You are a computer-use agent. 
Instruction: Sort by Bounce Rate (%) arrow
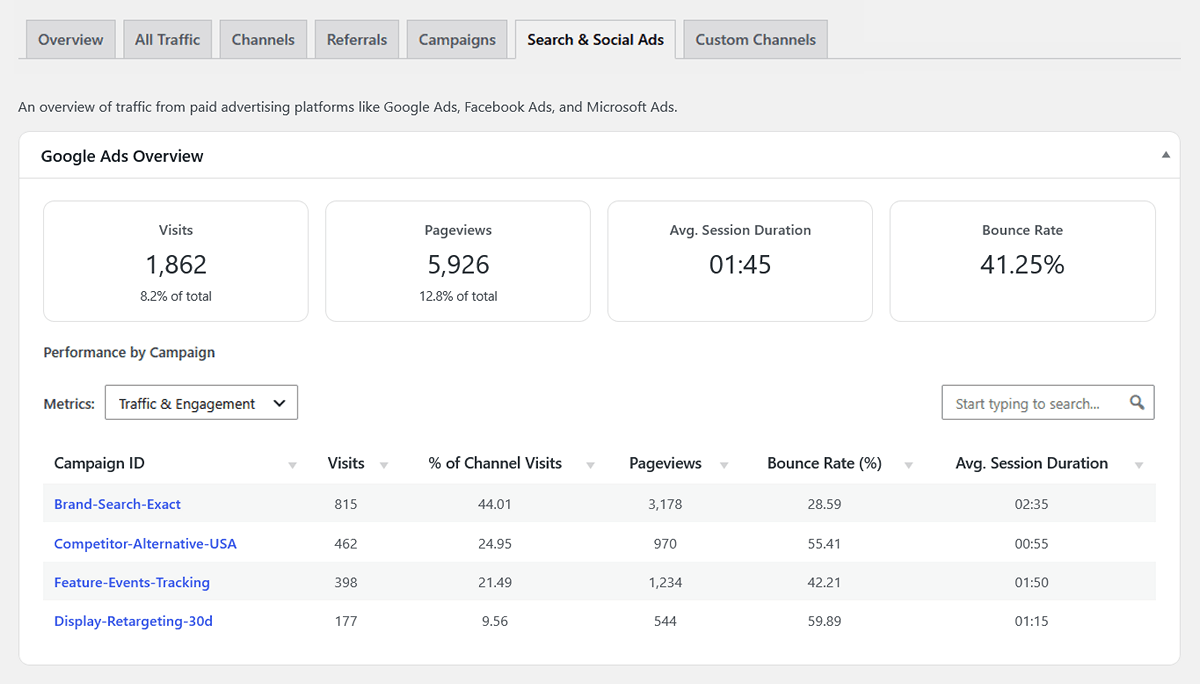(909, 465)
